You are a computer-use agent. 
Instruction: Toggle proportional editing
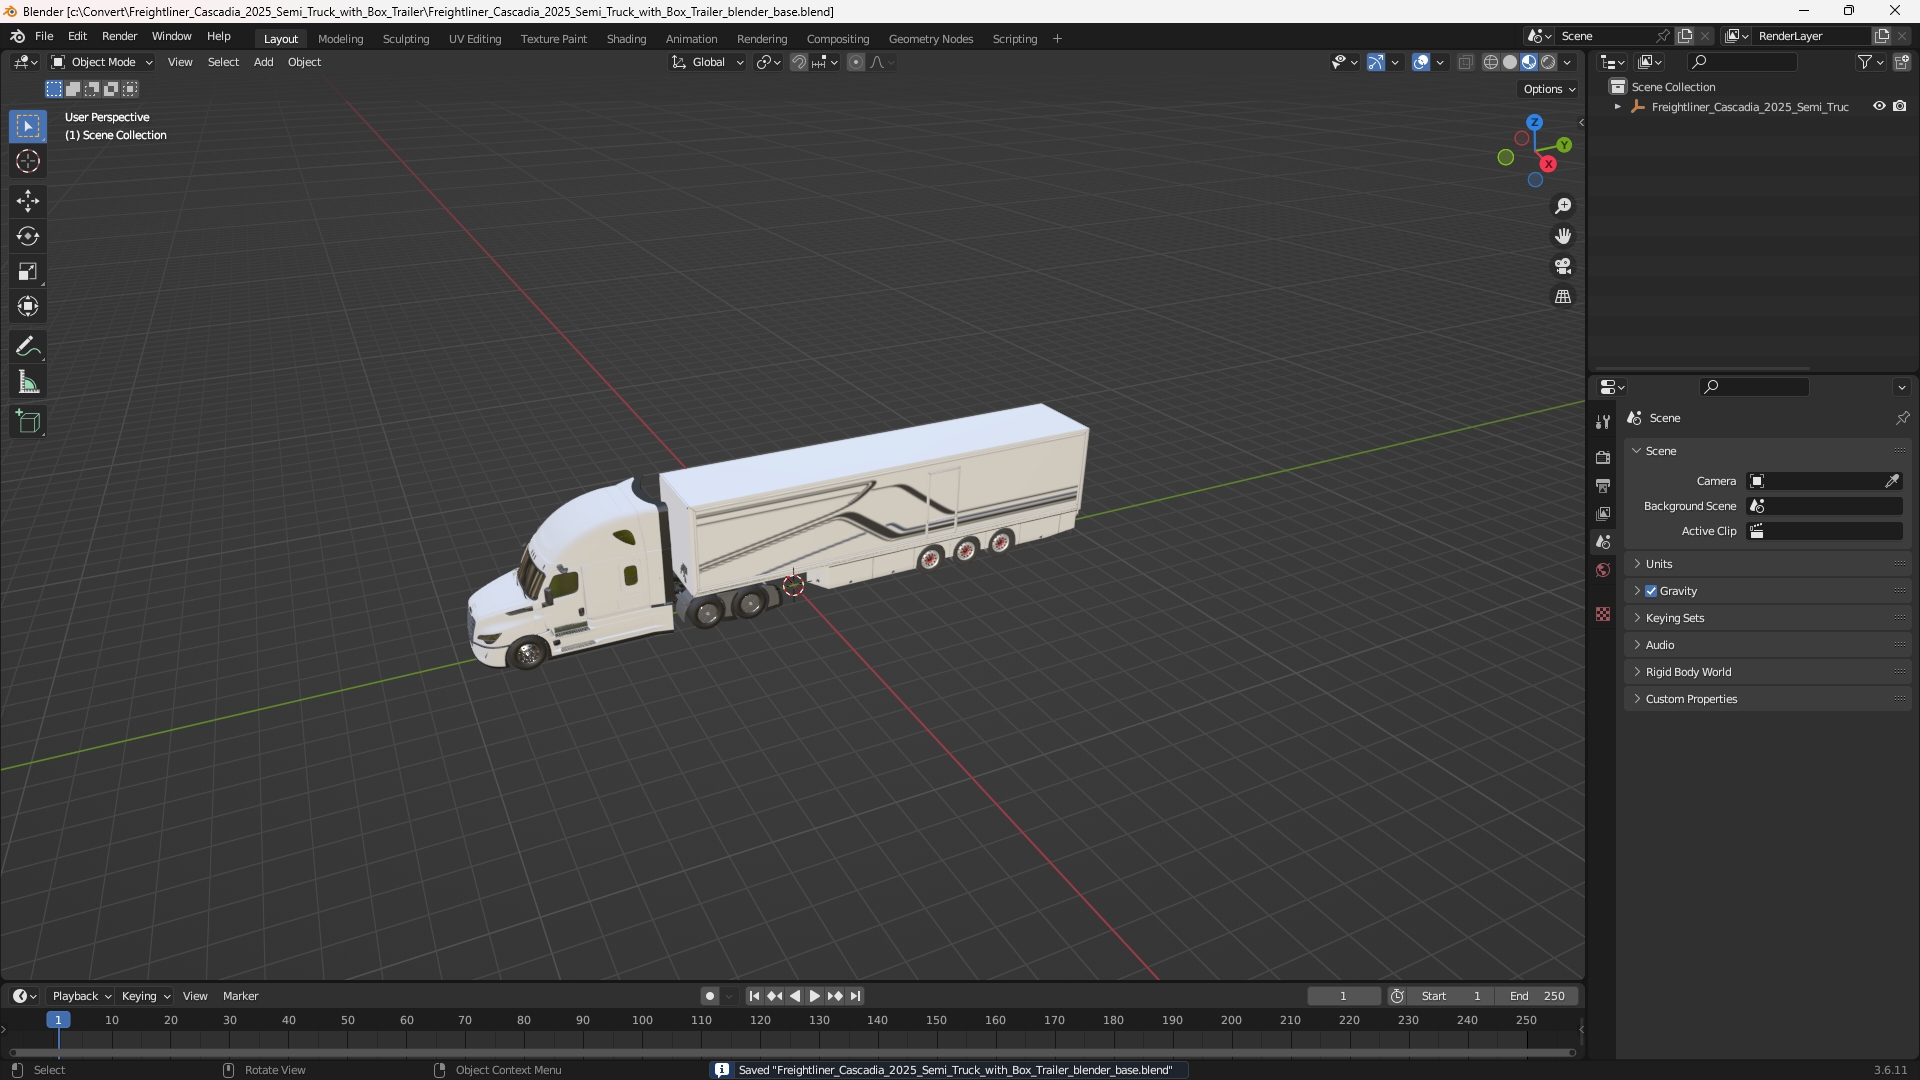click(x=856, y=62)
